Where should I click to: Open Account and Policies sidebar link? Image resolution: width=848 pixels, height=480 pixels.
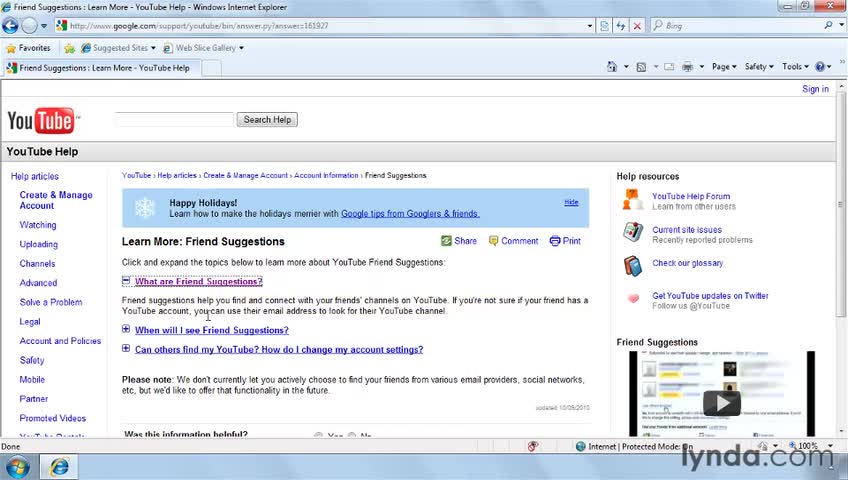60,341
